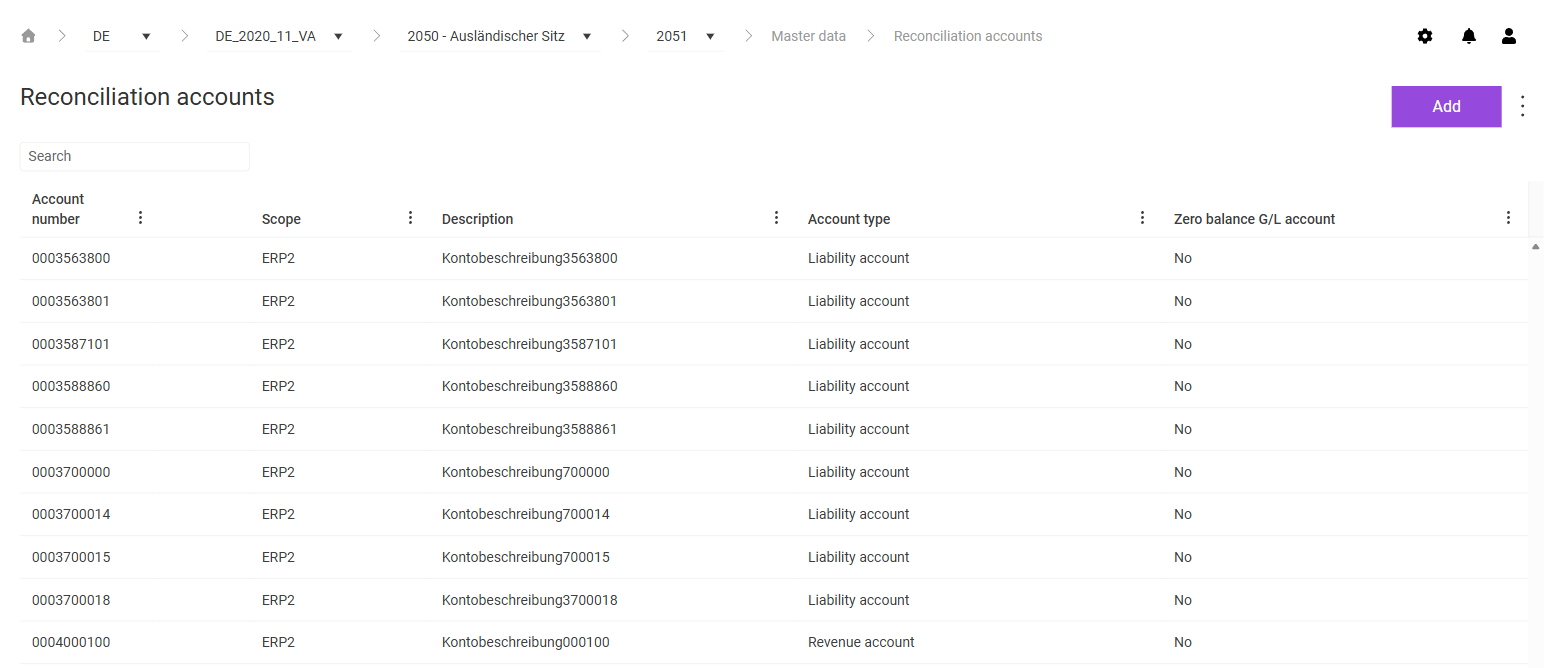This screenshot has width=1564, height=668.
Task: Click No value in row 0003563800
Action: (1183, 258)
